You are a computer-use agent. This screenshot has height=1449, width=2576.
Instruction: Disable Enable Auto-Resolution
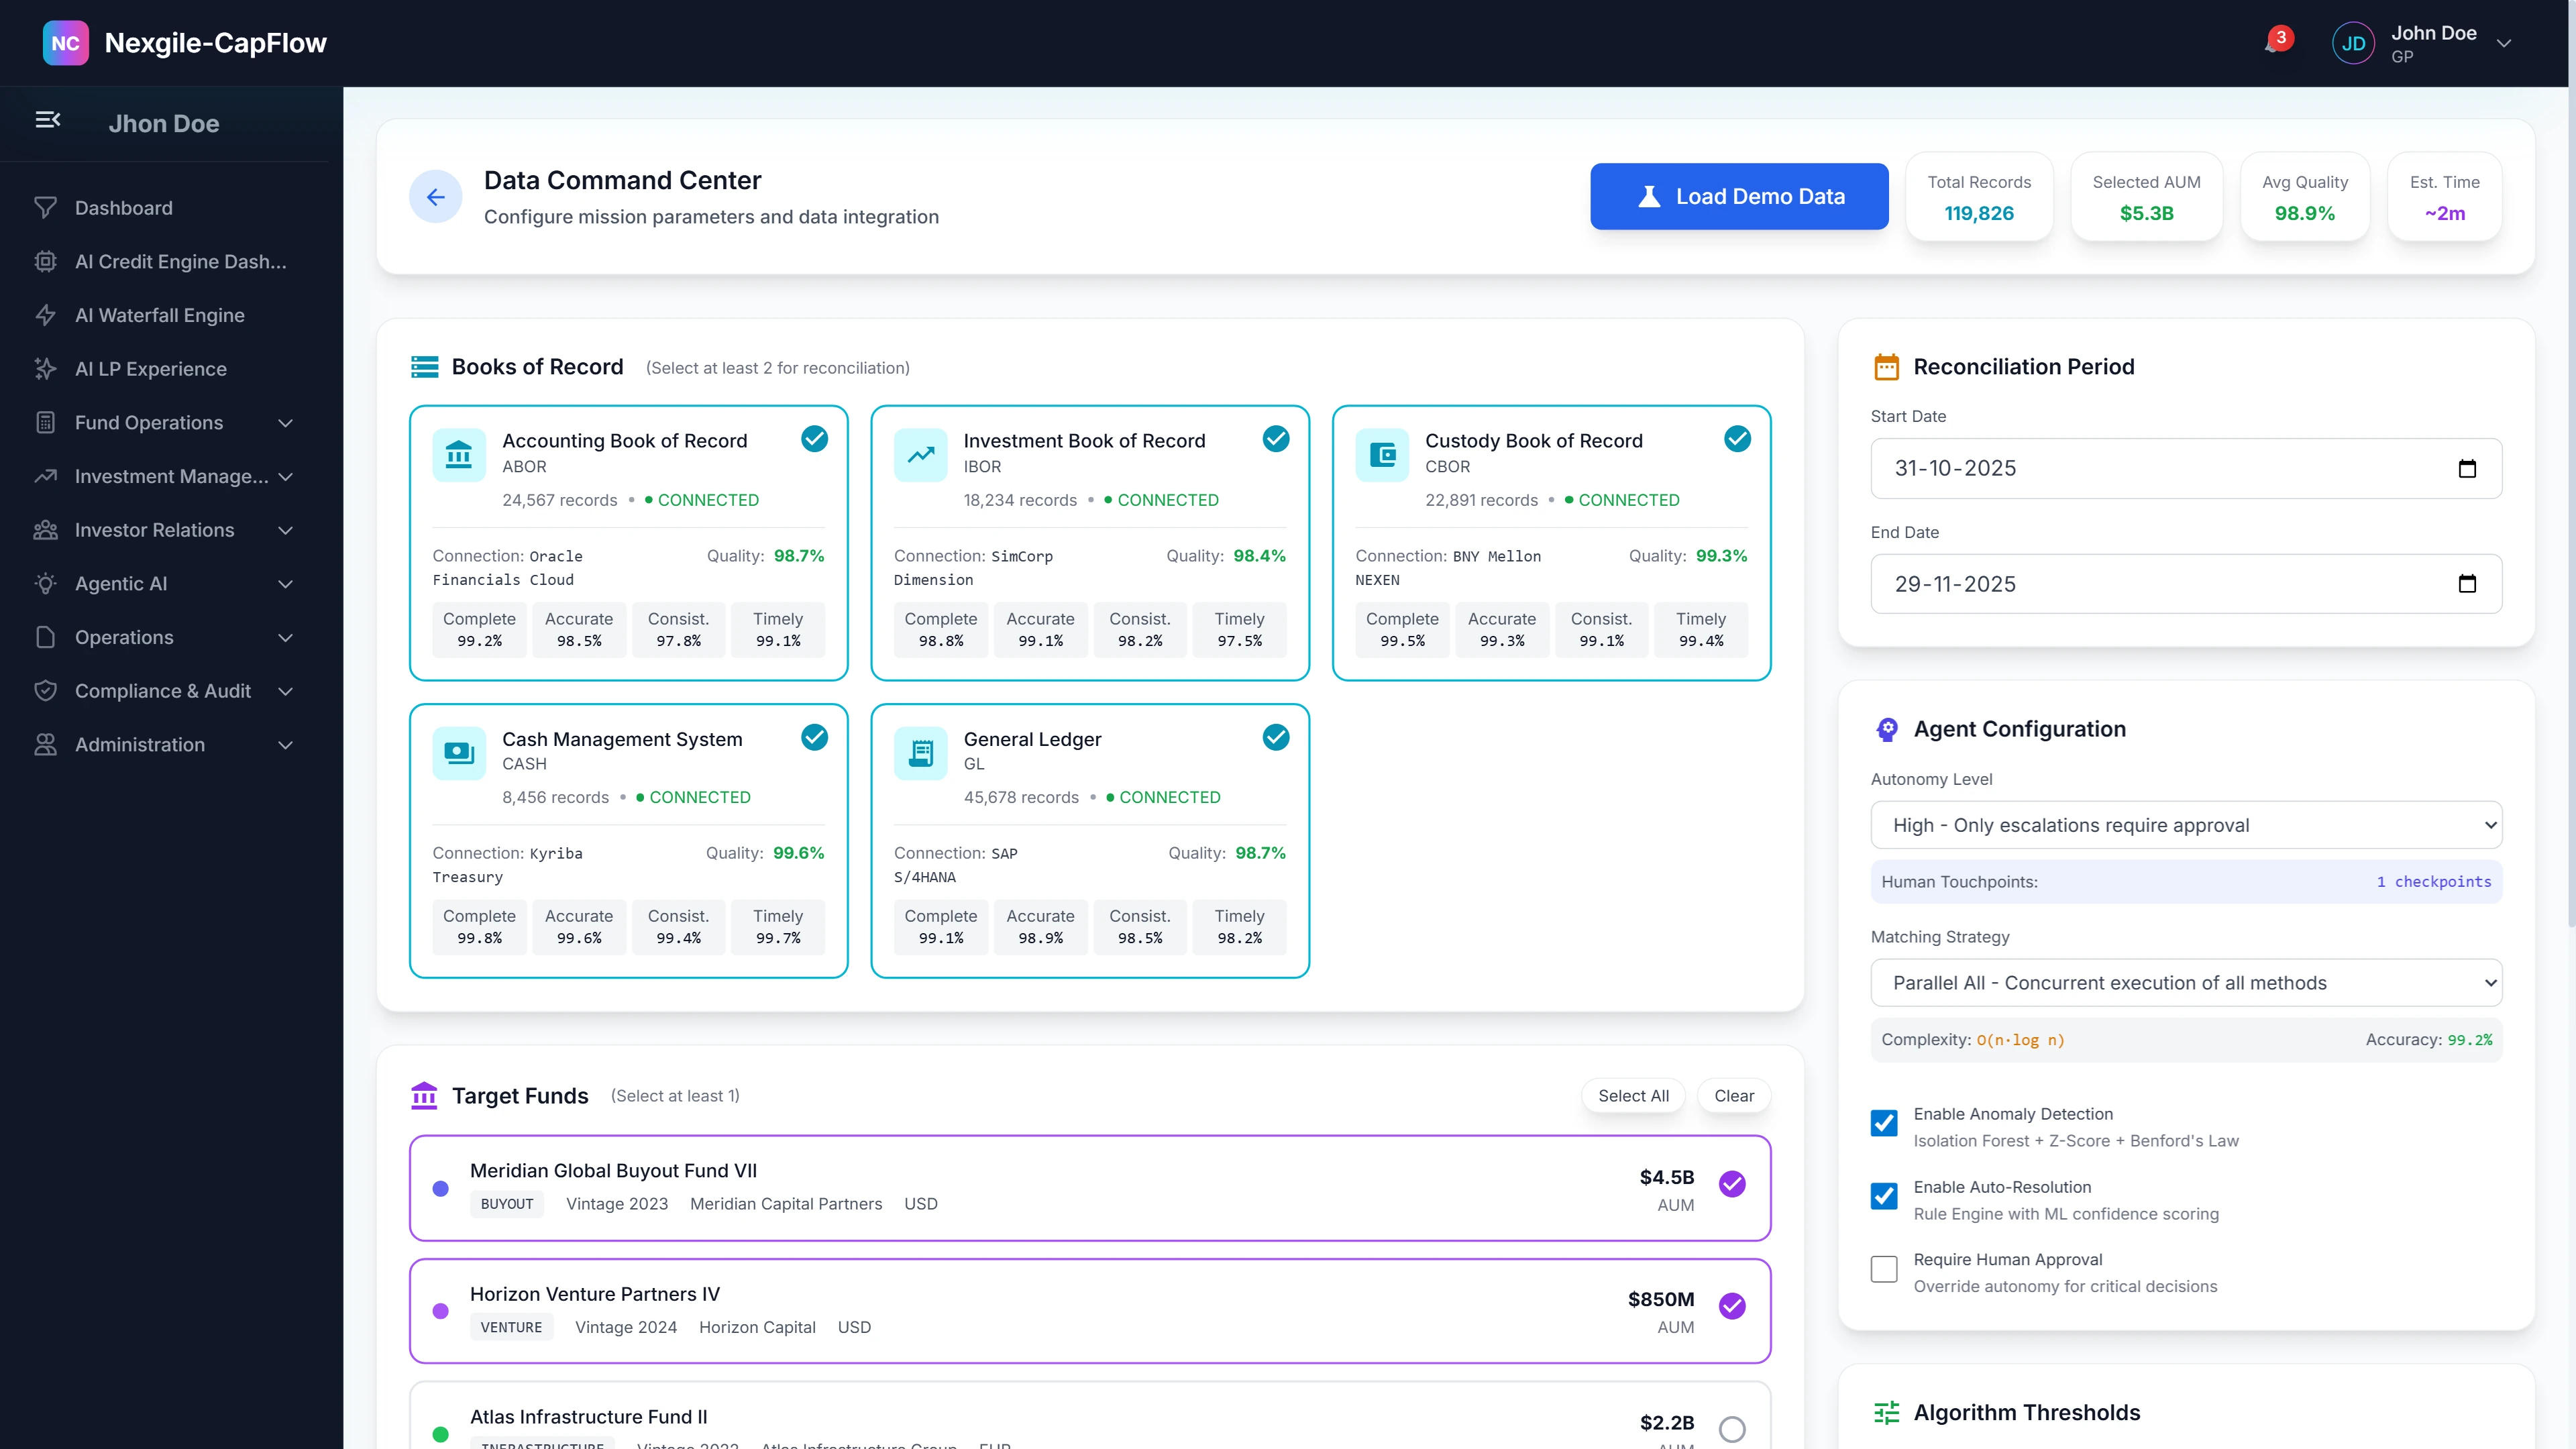1884,1196
